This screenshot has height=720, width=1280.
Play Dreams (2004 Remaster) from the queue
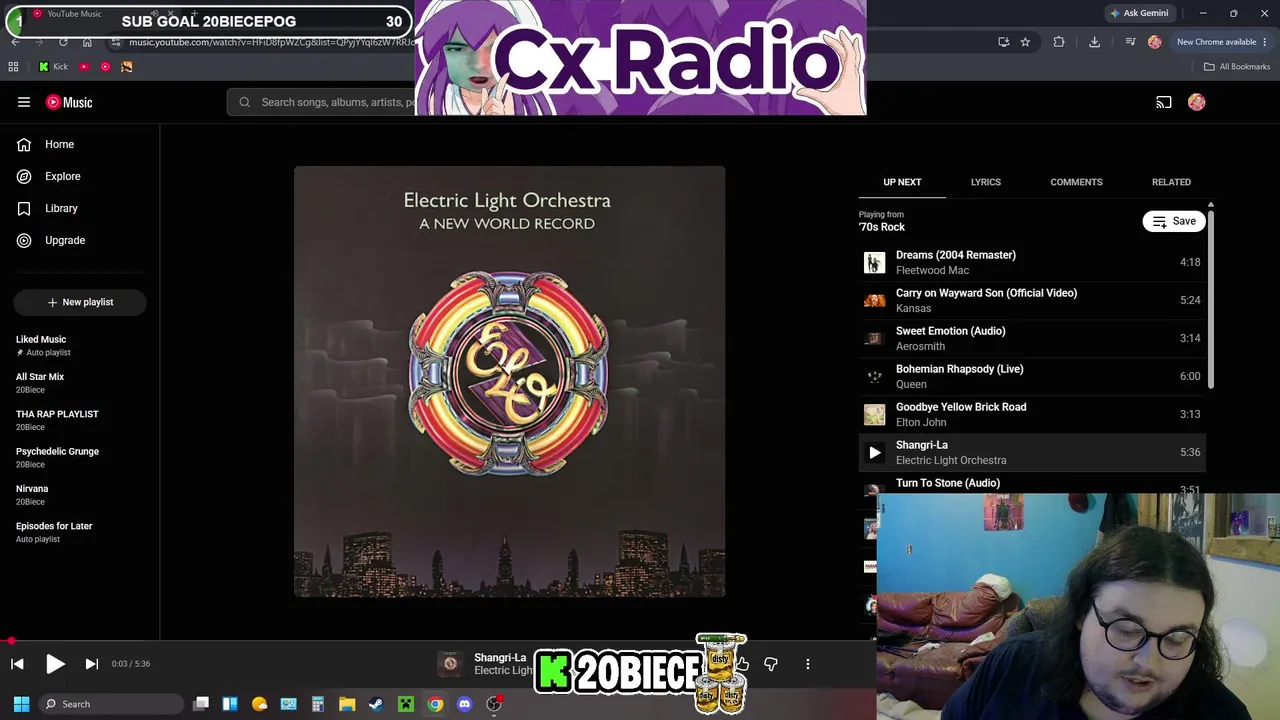(x=1031, y=262)
